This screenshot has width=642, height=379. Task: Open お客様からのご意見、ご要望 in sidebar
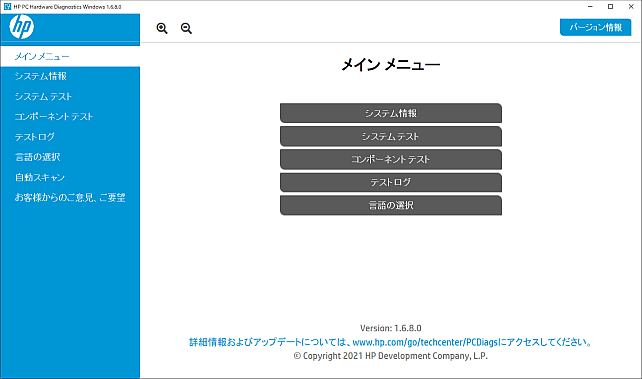tap(70, 198)
